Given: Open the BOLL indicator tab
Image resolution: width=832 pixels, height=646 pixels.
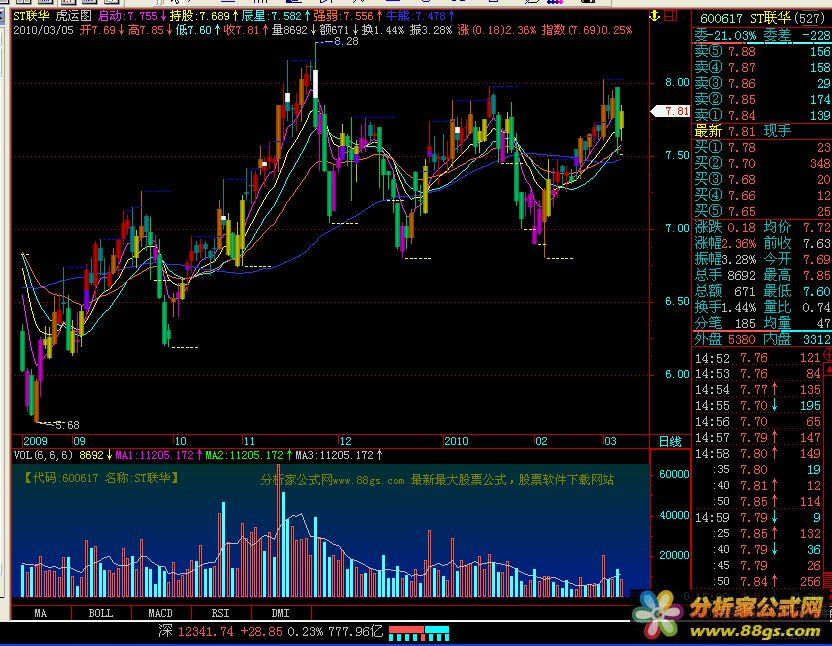Looking at the screenshot, I should point(100,612).
